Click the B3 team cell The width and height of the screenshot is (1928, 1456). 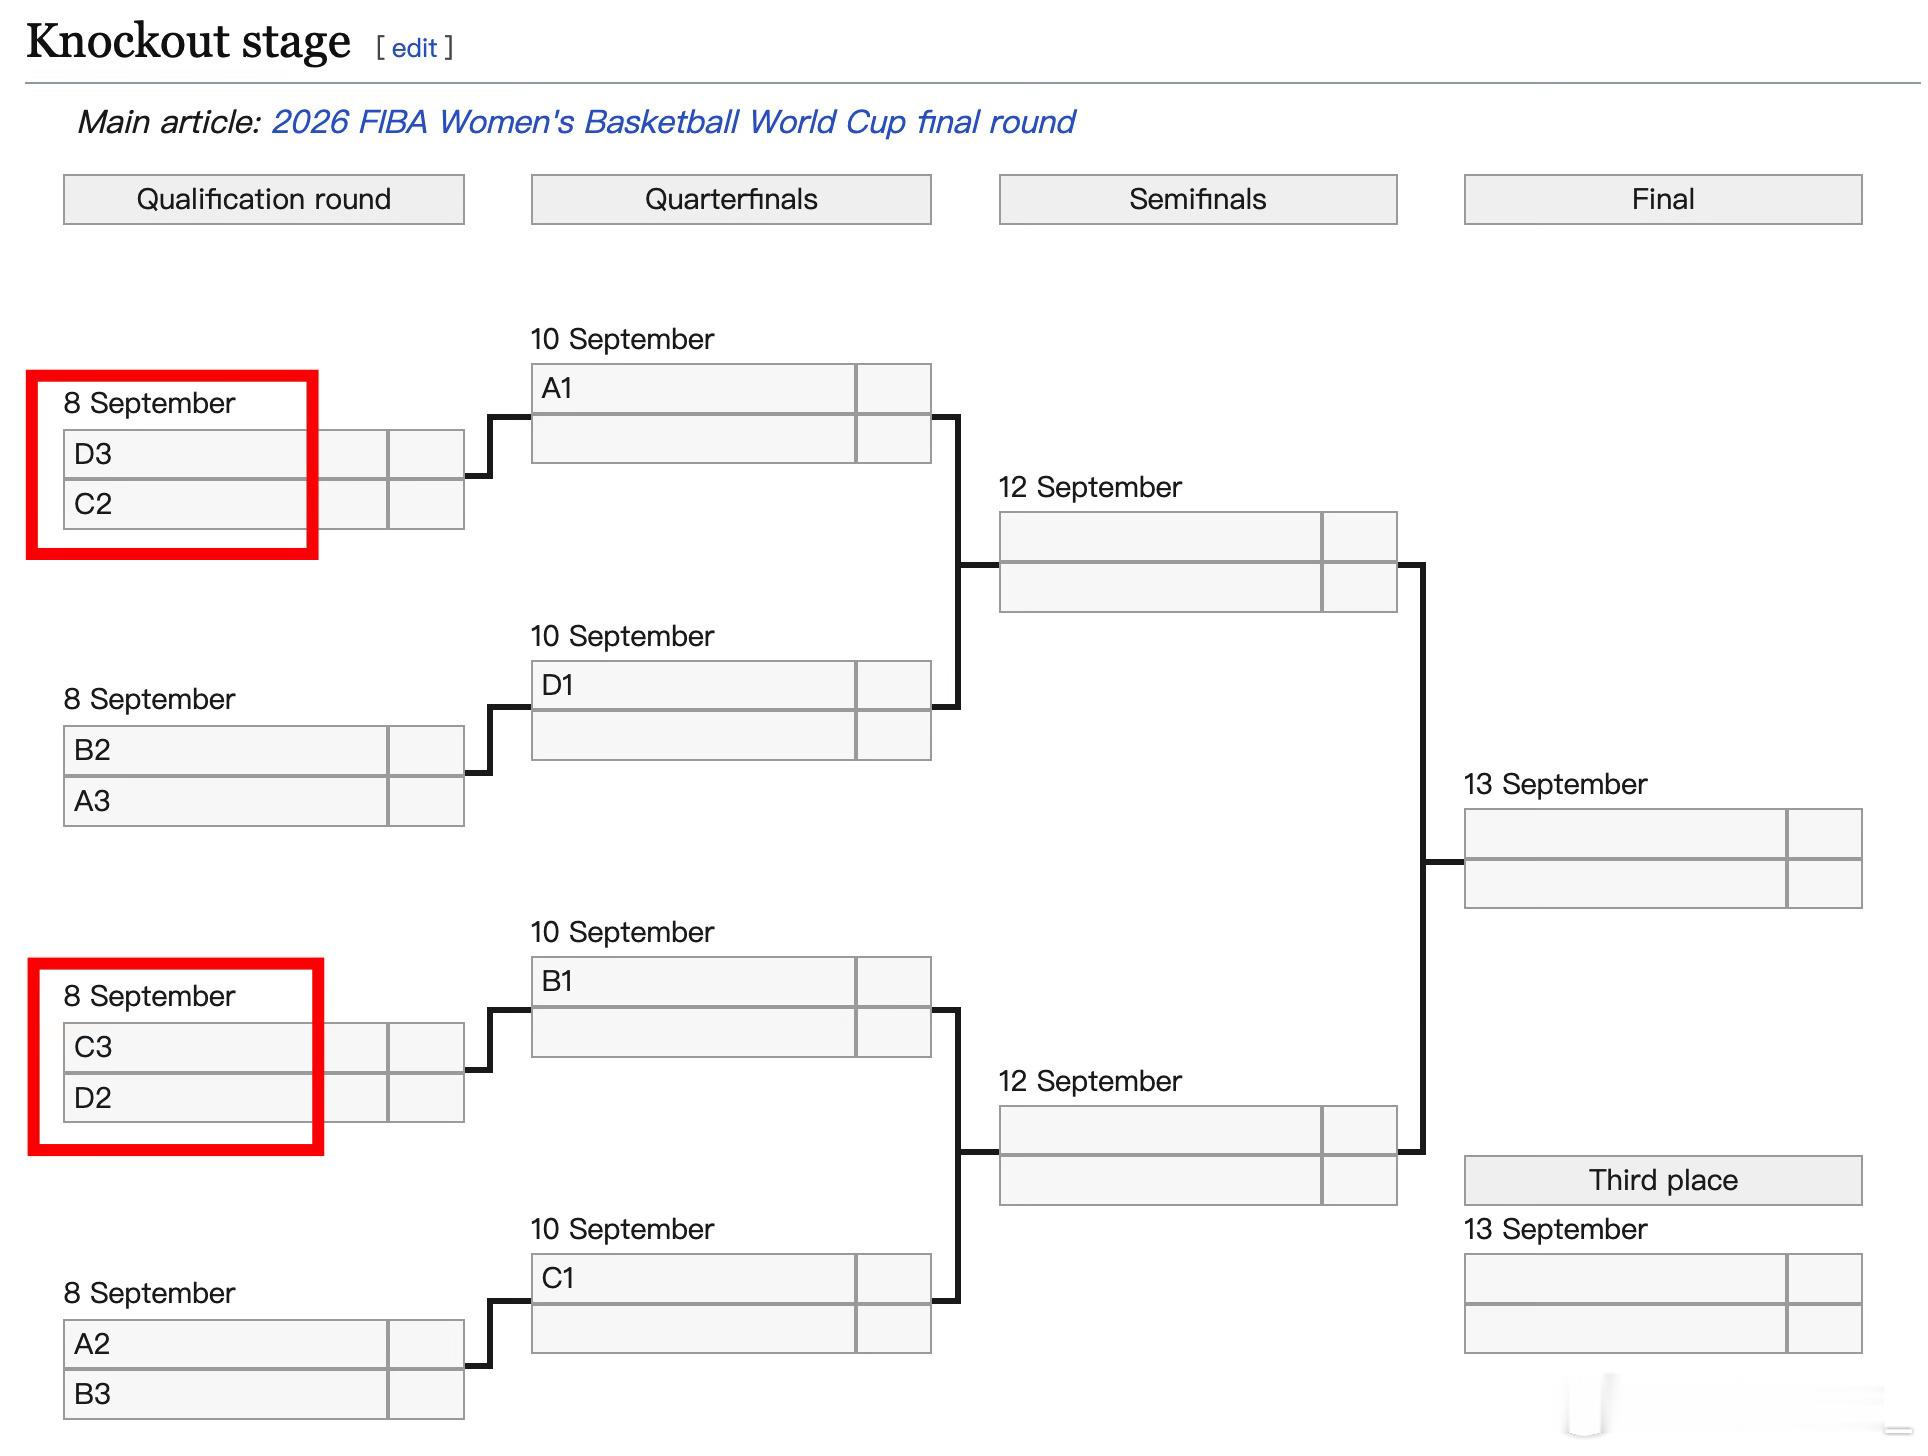click(224, 1394)
